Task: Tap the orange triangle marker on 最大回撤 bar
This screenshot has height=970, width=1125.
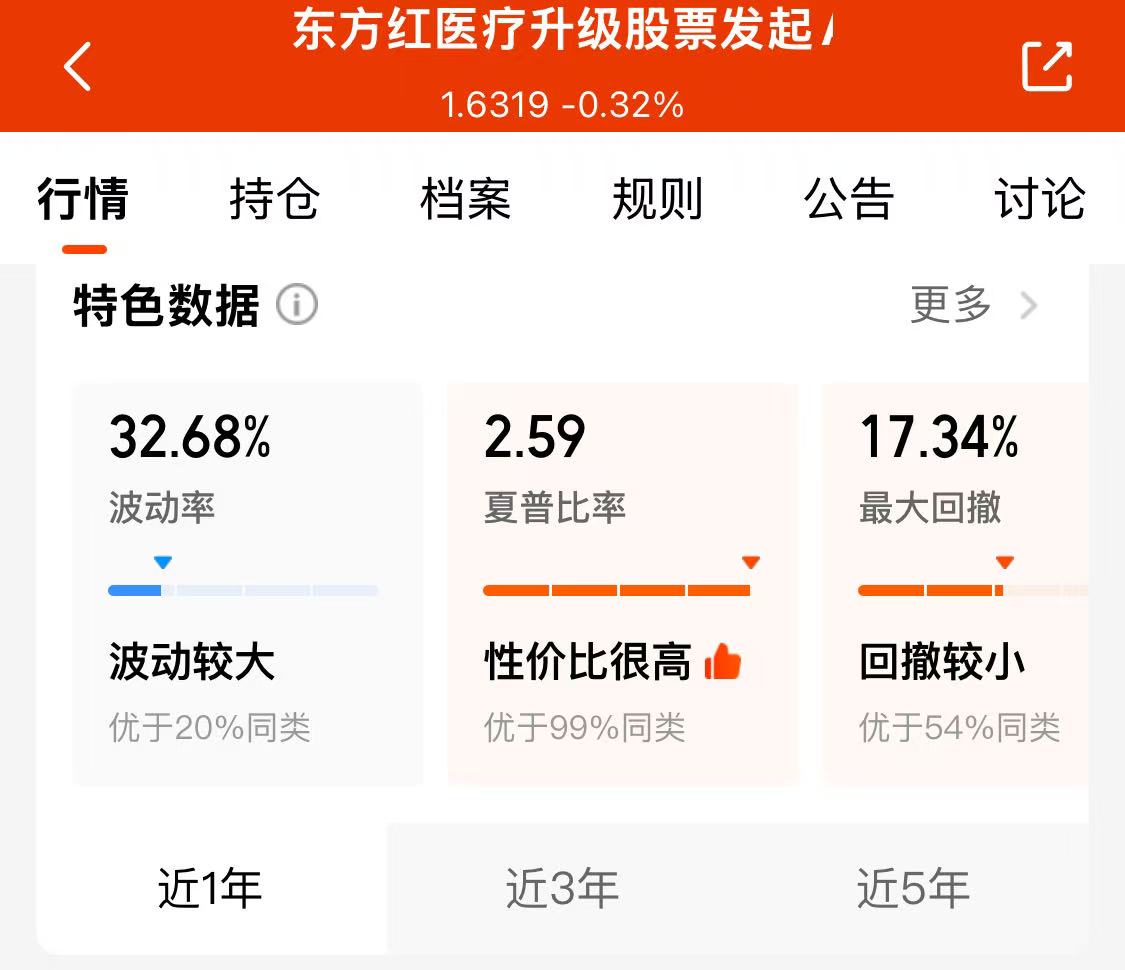Action: point(1004,562)
